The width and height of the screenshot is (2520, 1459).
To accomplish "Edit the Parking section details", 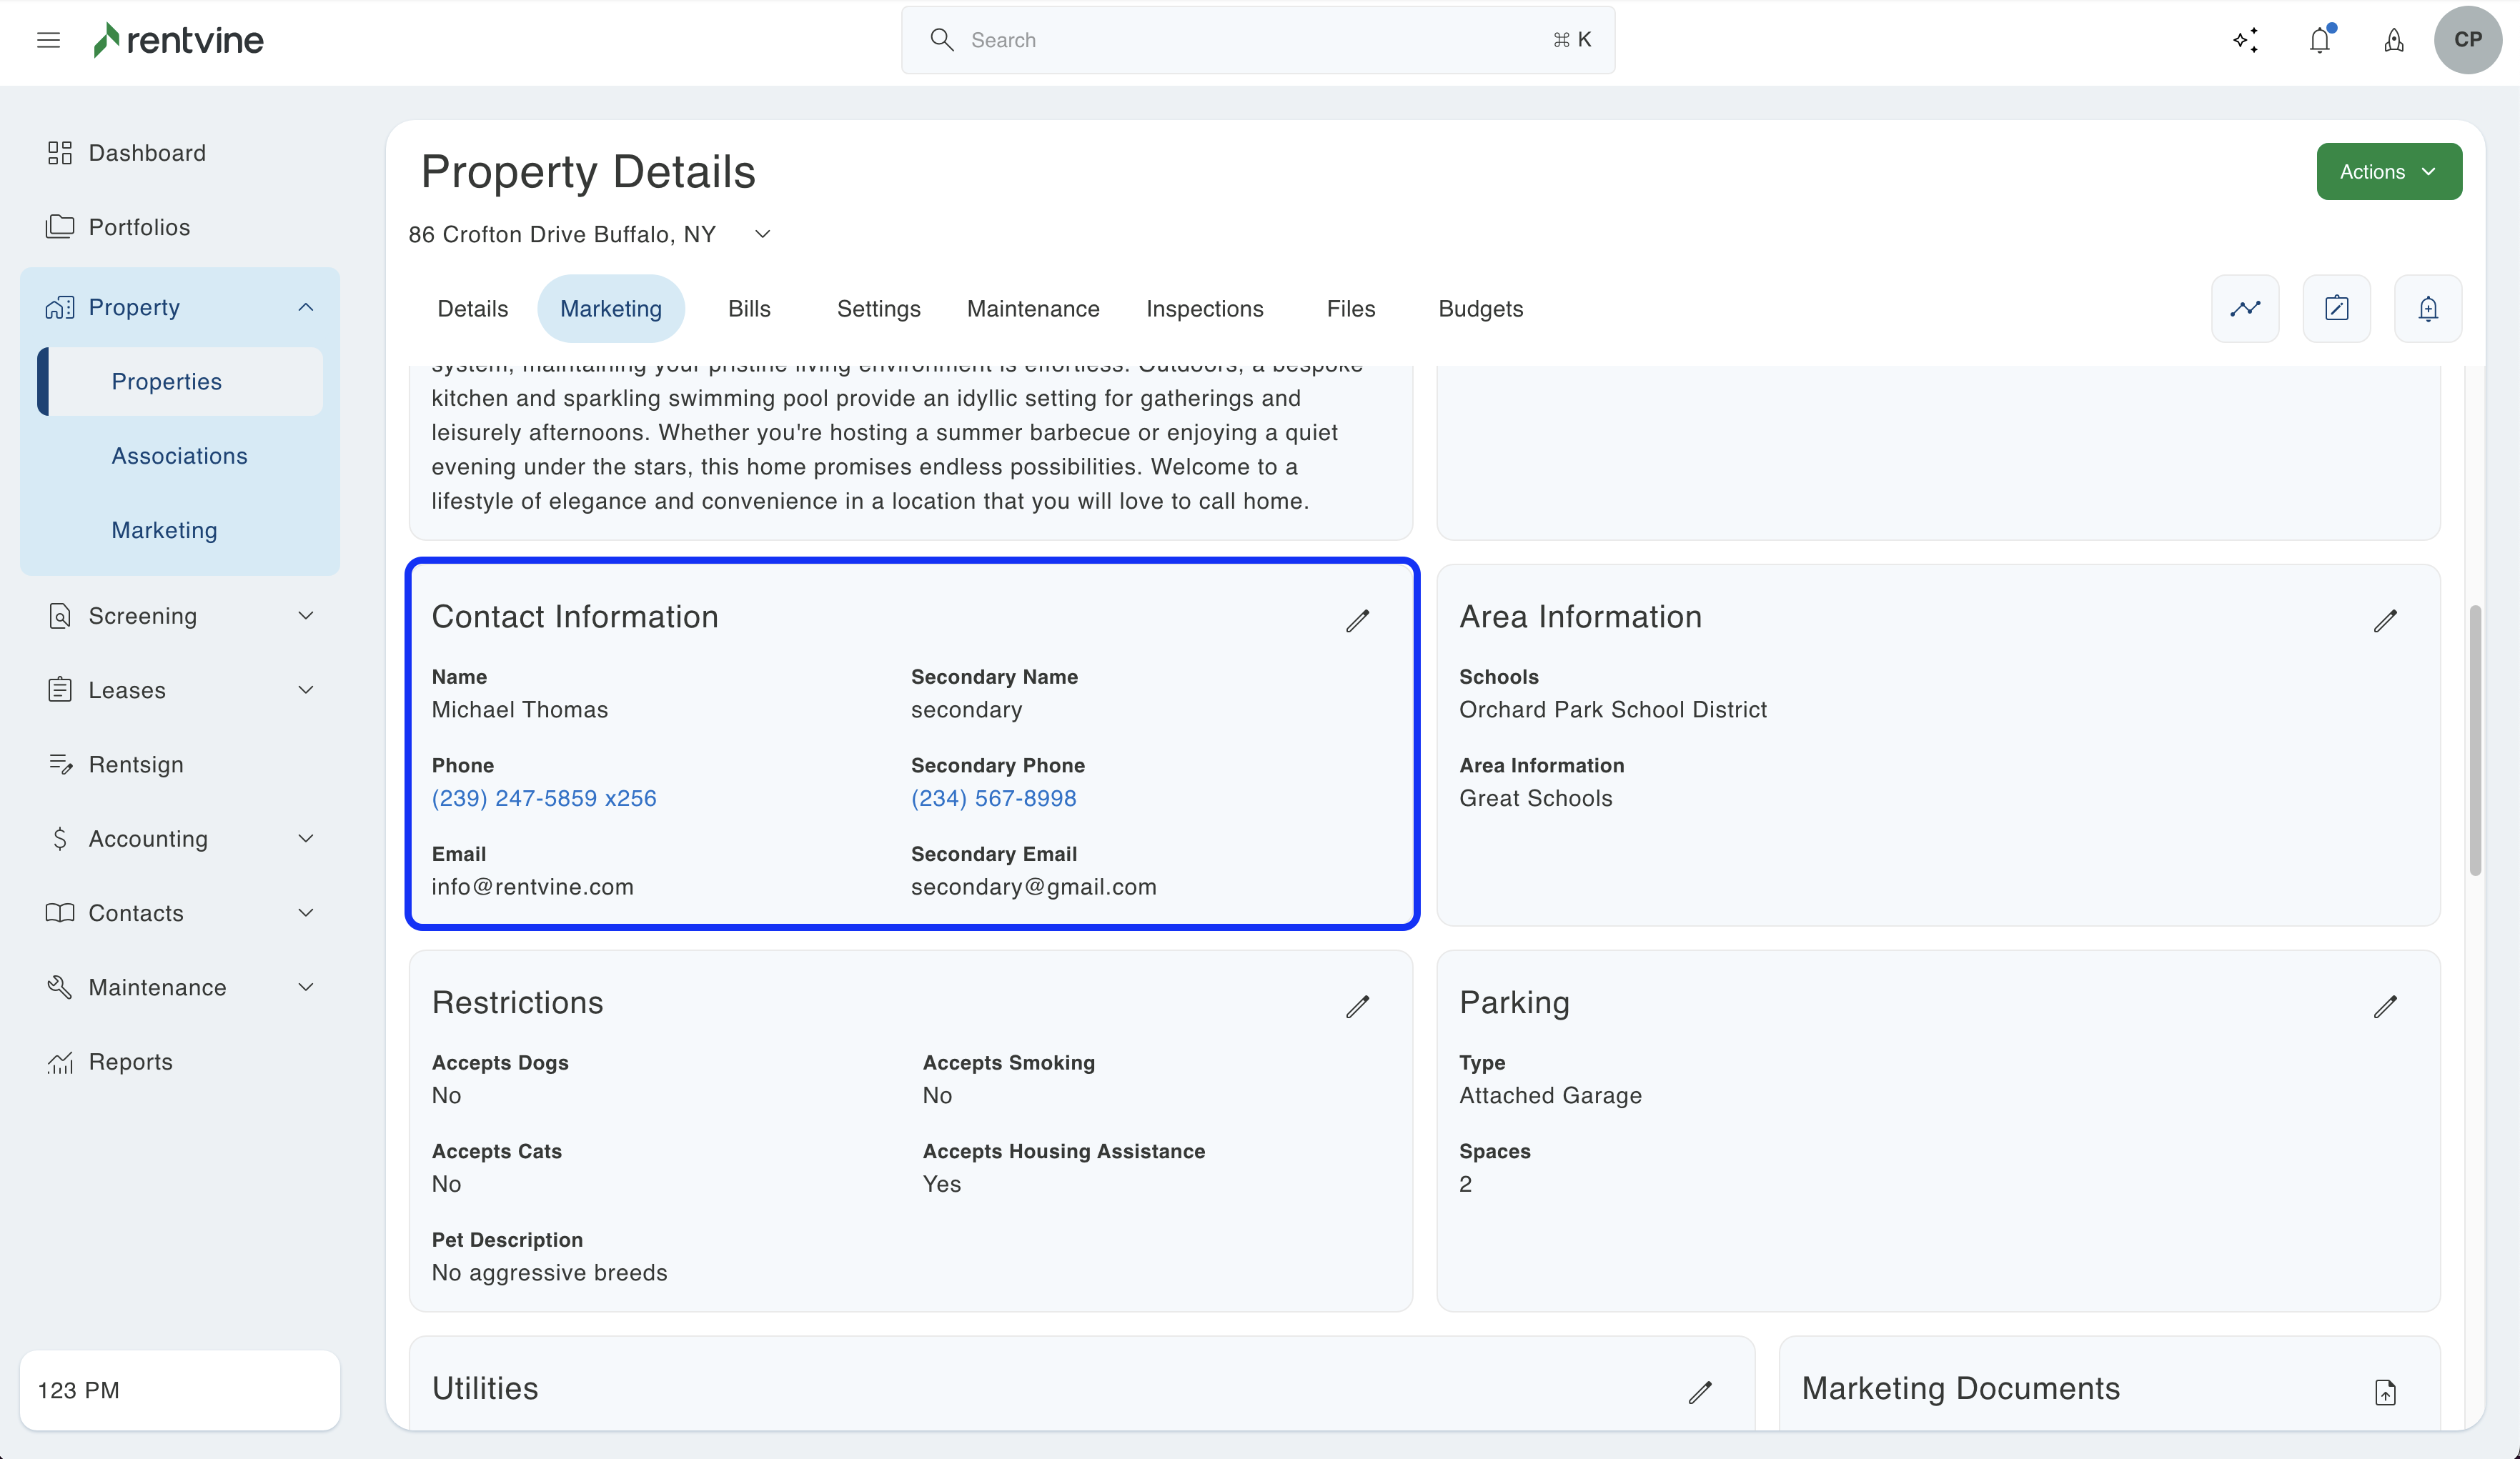I will click(x=2385, y=1006).
